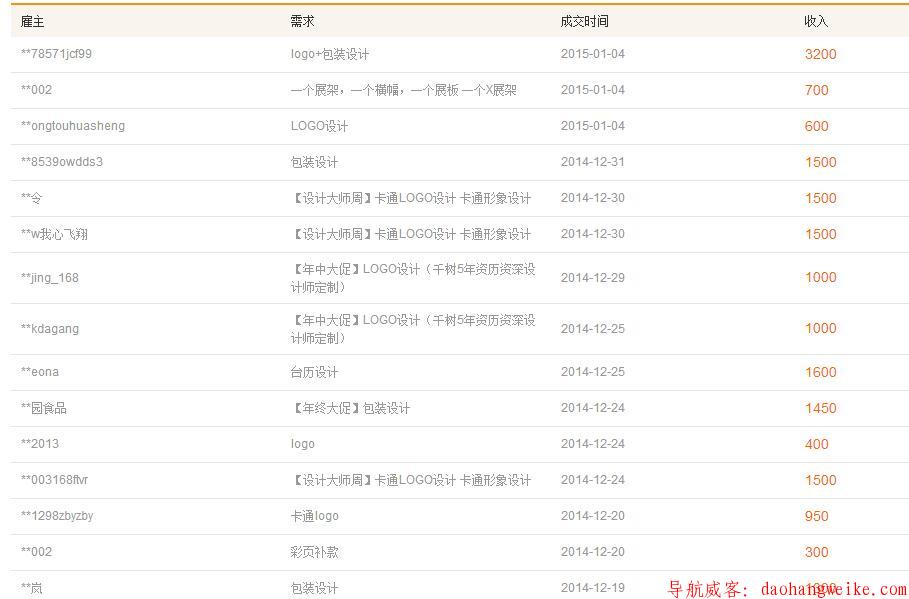Select employer **w我心飞翔

click(x=54, y=234)
